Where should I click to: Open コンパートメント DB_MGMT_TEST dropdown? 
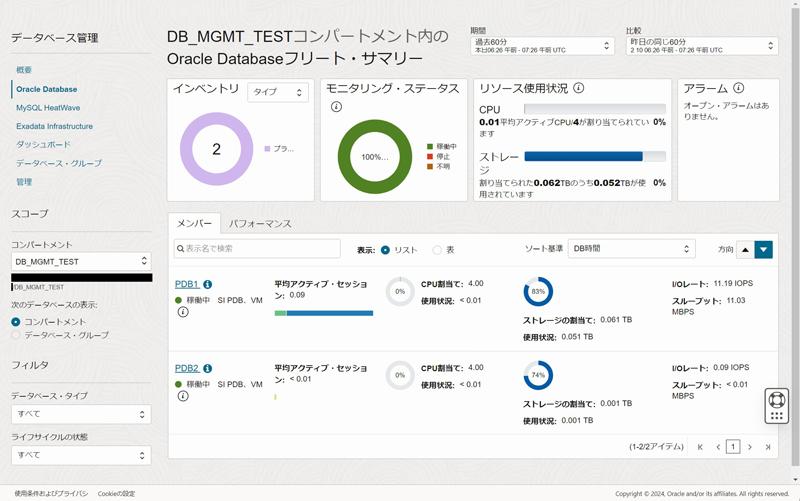point(82,261)
